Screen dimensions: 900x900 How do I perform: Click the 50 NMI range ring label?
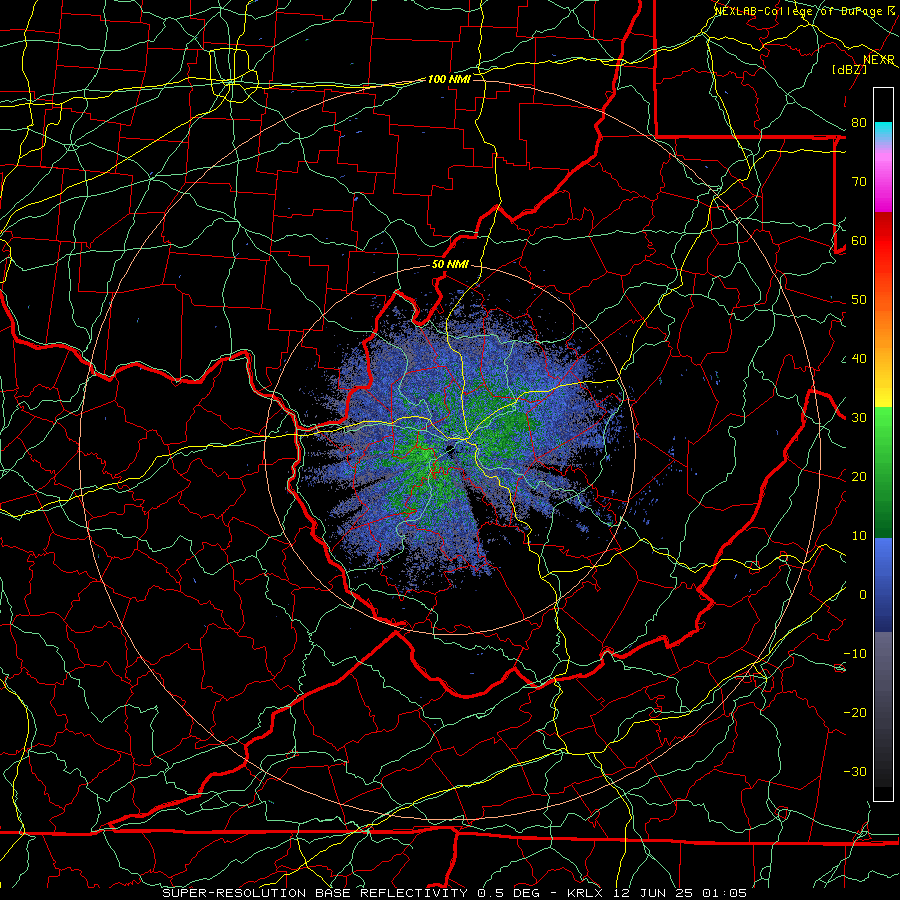pos(450,265)
